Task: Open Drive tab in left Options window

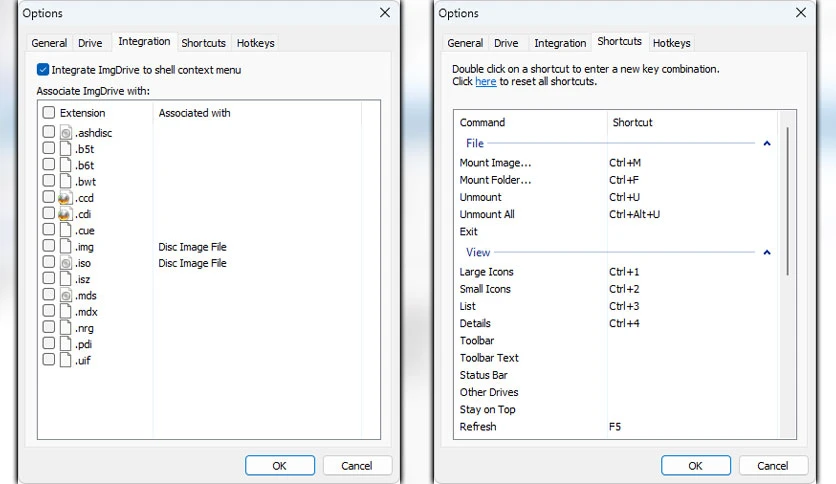Action: [x=90, y=43]
